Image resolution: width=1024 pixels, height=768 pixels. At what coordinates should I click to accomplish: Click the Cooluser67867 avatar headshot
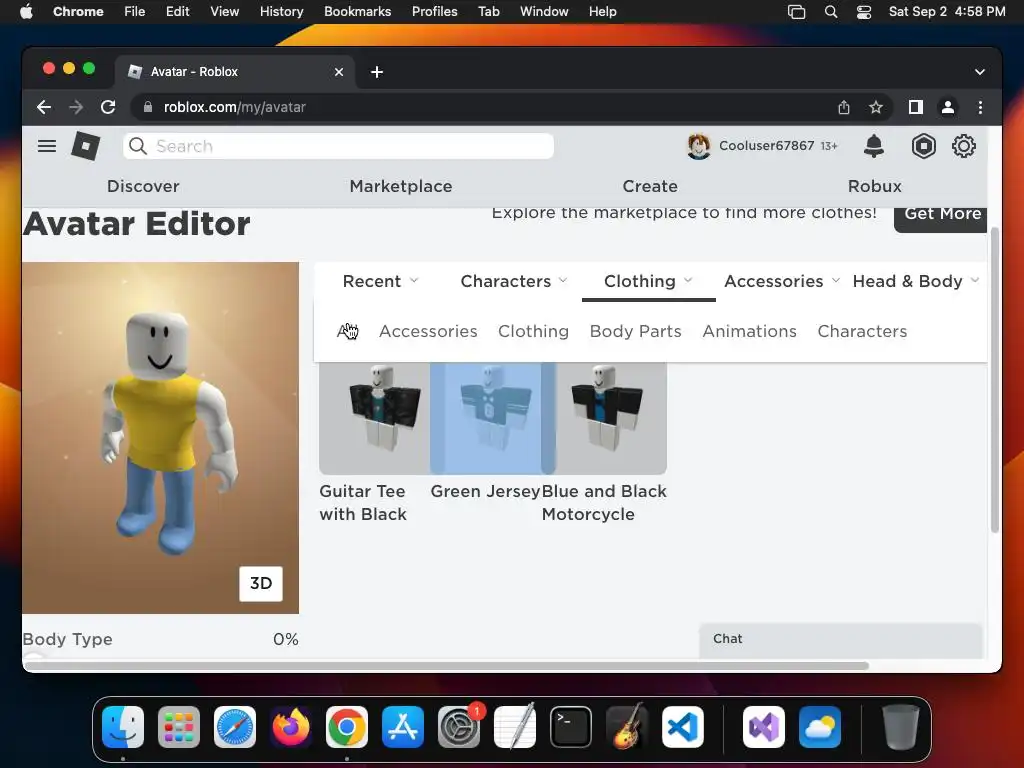[x=699, y=146]
